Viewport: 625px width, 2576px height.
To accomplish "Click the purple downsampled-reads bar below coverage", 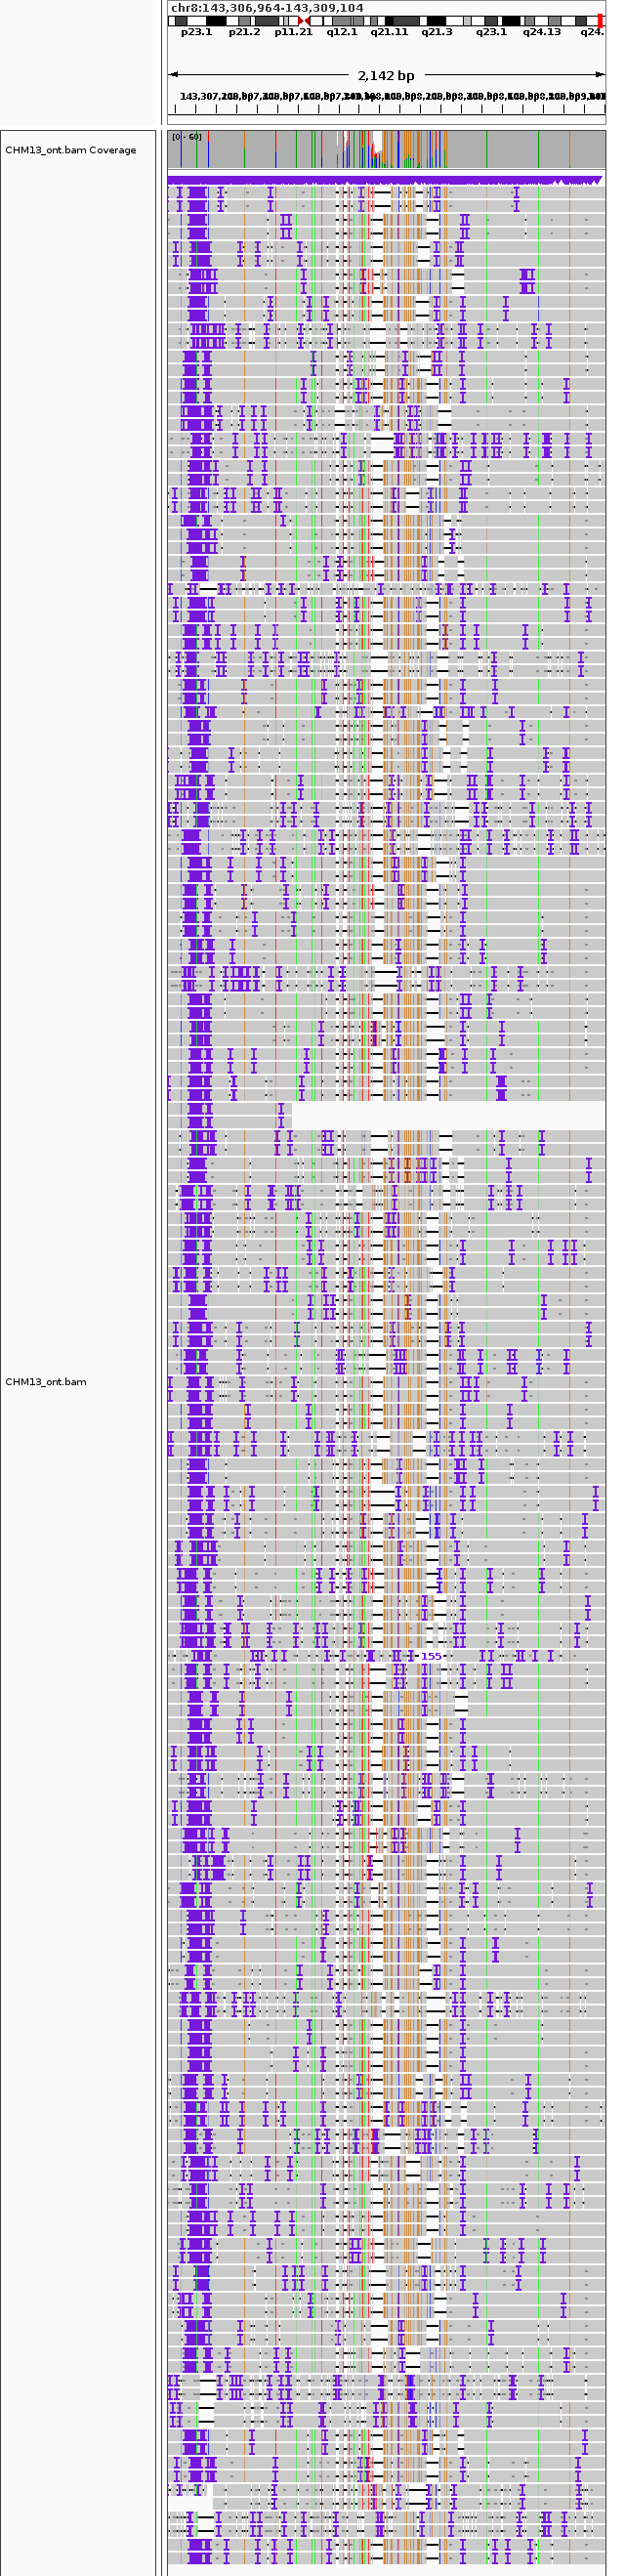I will pos(385,180).
